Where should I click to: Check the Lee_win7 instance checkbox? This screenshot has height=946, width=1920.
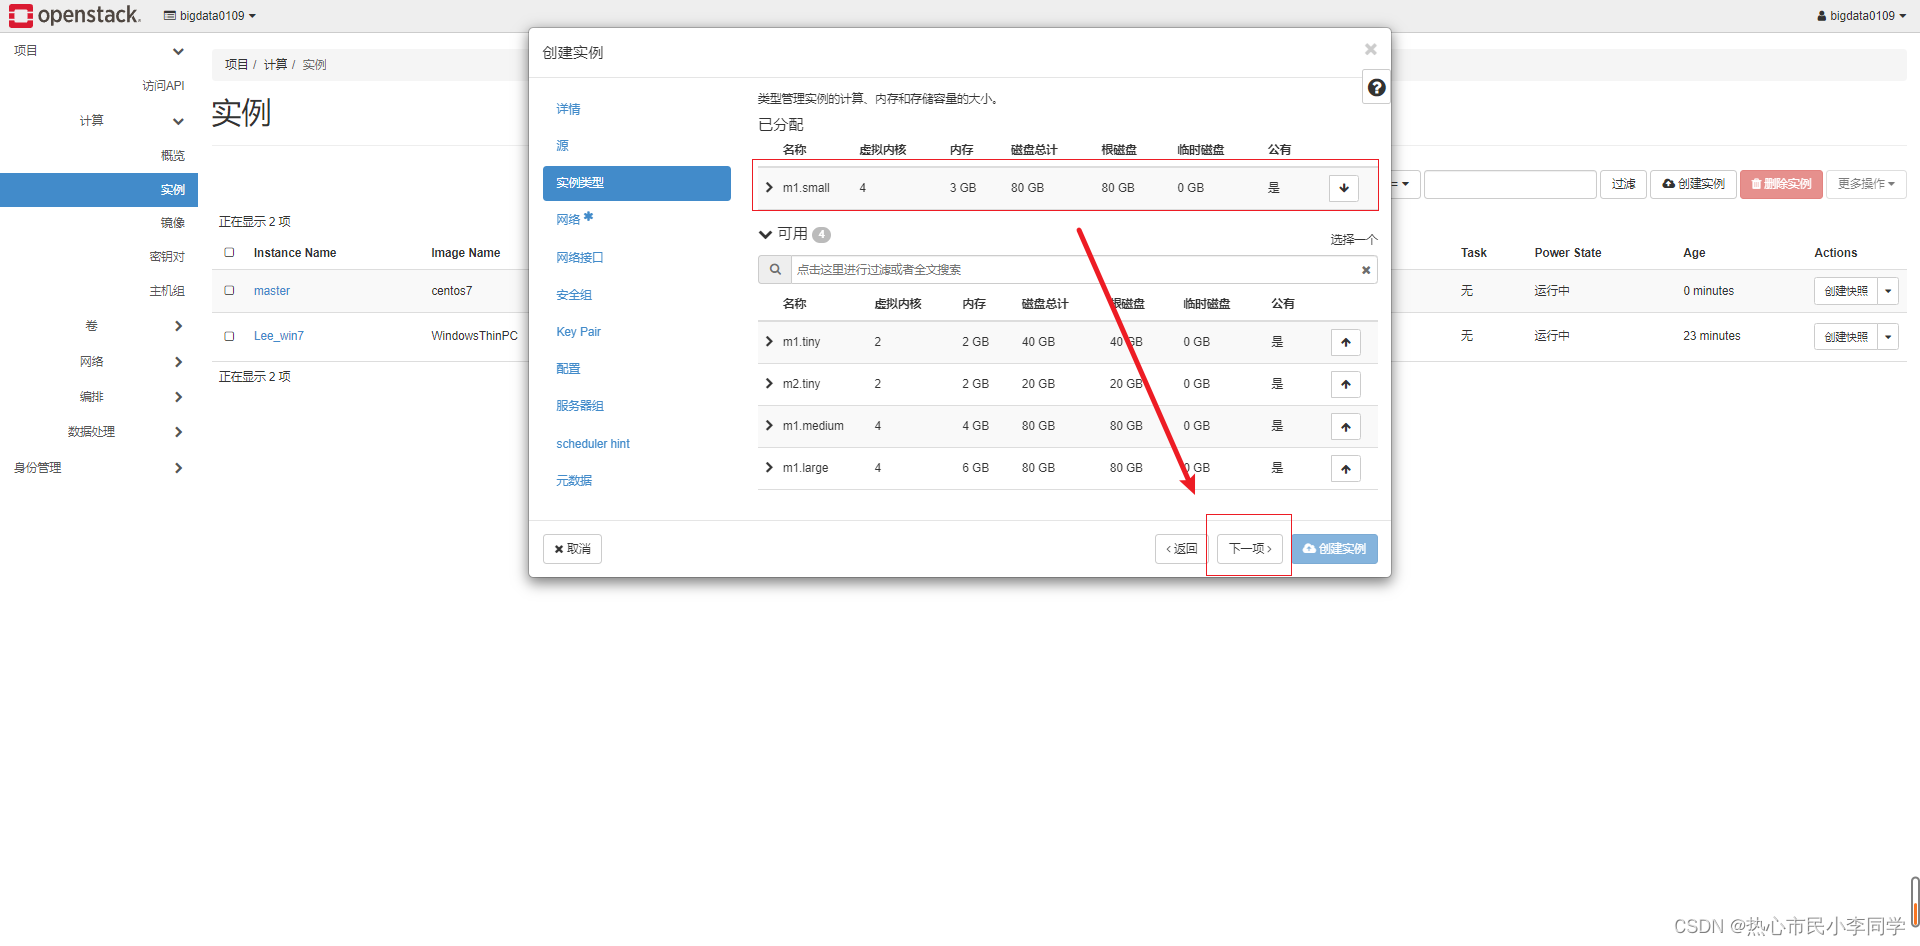pyautogui.click(x=229, y=336)
